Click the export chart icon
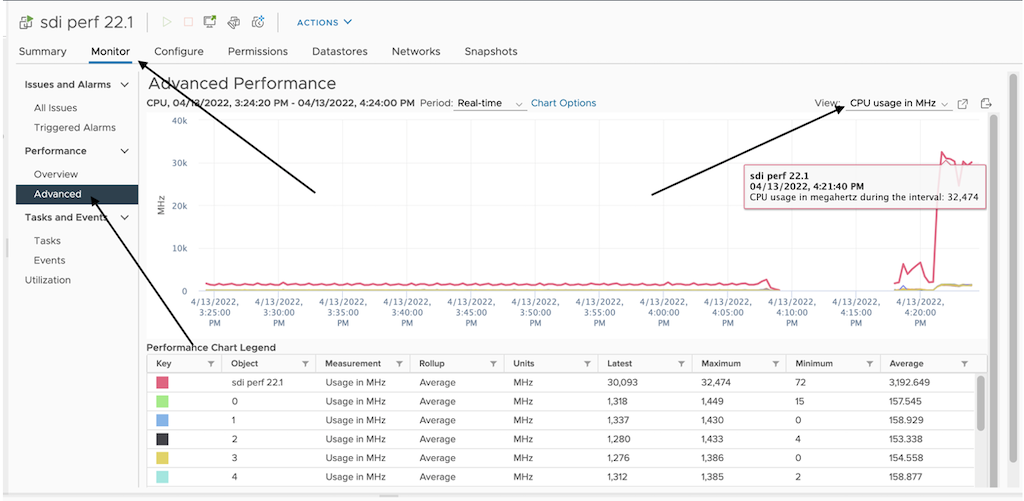The height and width of the screenshot is (501, 1024). (x=986, y=104)
